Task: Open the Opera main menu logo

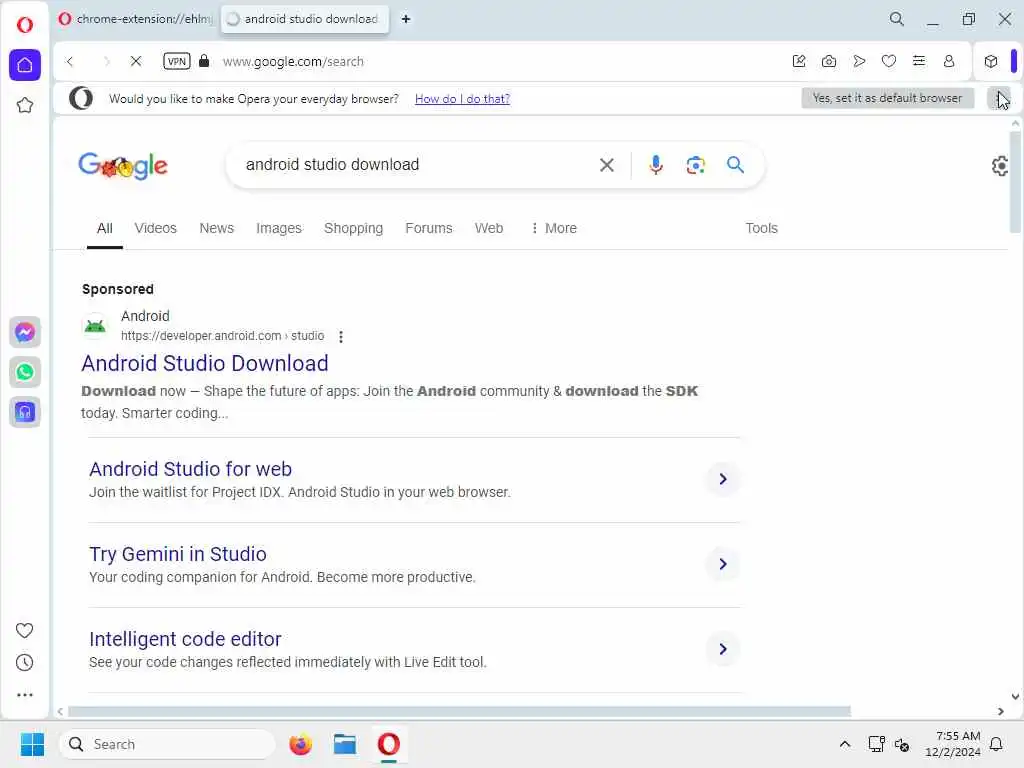Action: [x=25, y=25]
